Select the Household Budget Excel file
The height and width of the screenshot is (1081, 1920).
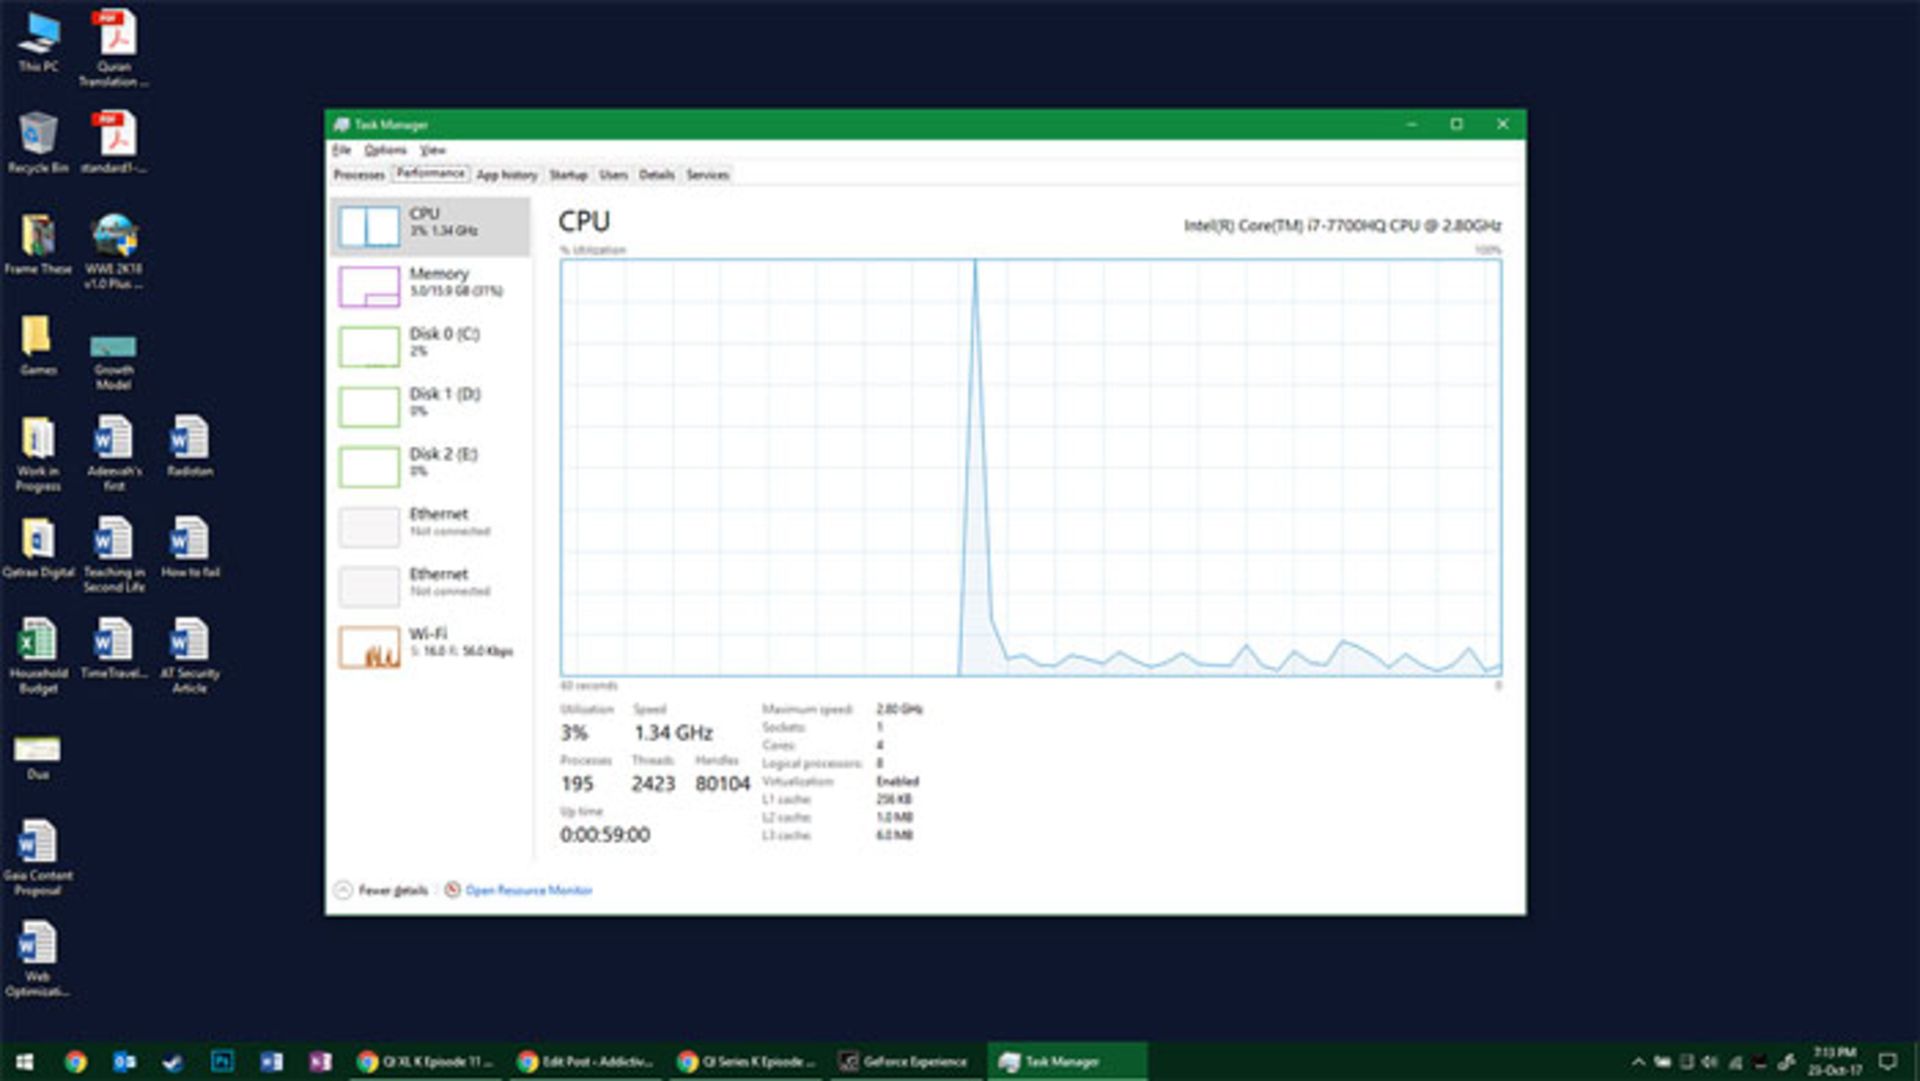(x=38, y=655)
